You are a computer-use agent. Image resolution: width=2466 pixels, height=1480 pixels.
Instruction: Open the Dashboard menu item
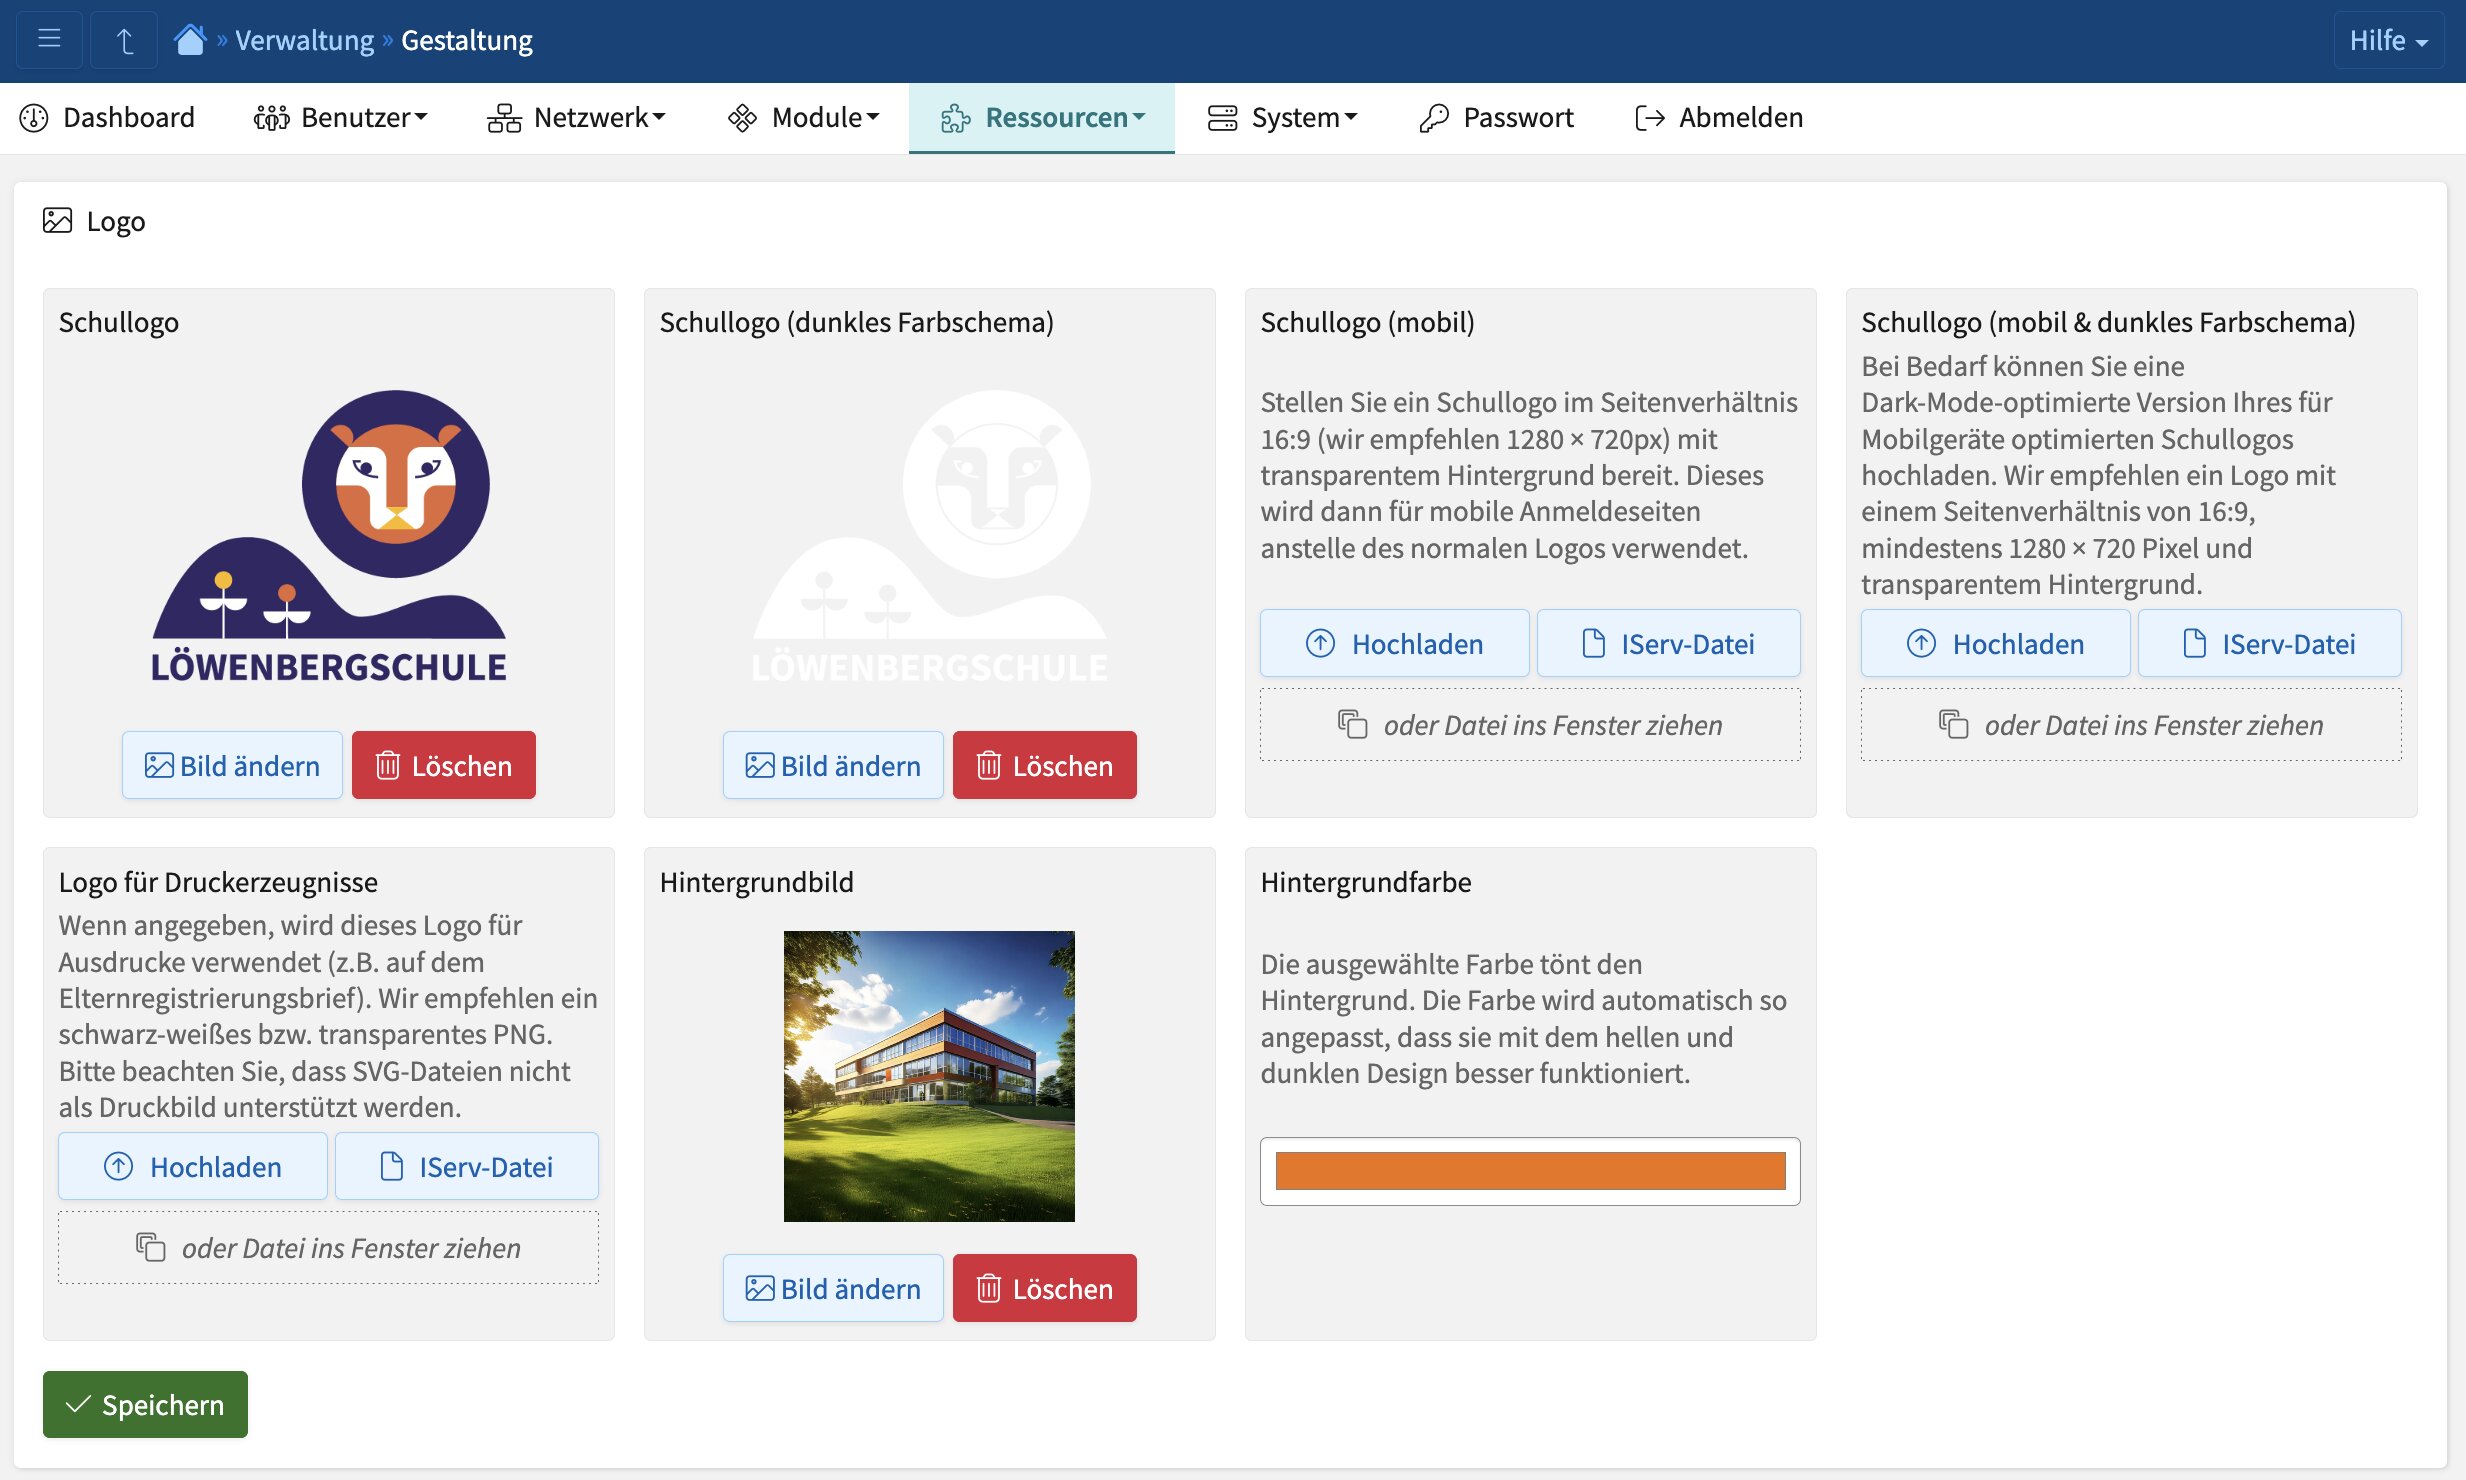[x=108, y=118]
